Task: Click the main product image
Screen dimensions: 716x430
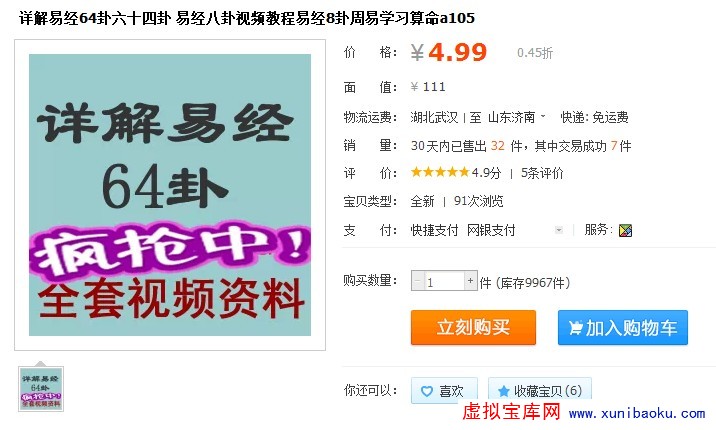Action: 170,195
